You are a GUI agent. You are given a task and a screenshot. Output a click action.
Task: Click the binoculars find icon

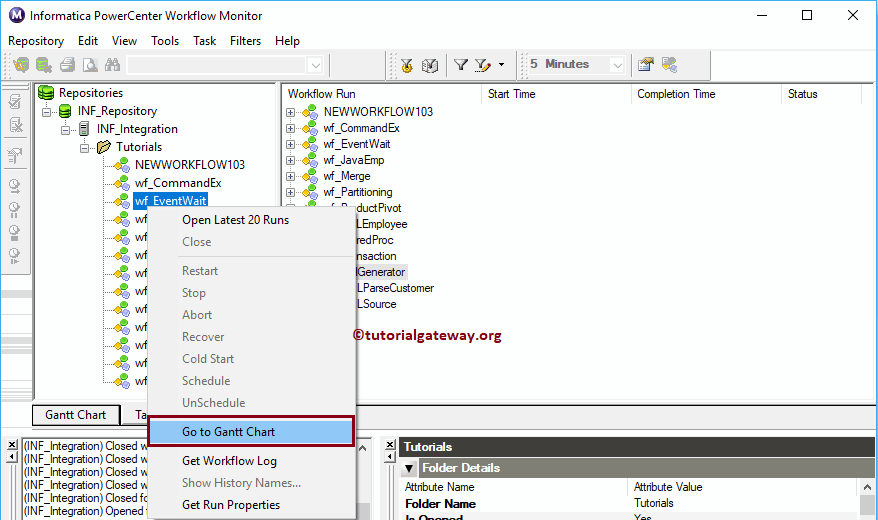coord(112,65)
